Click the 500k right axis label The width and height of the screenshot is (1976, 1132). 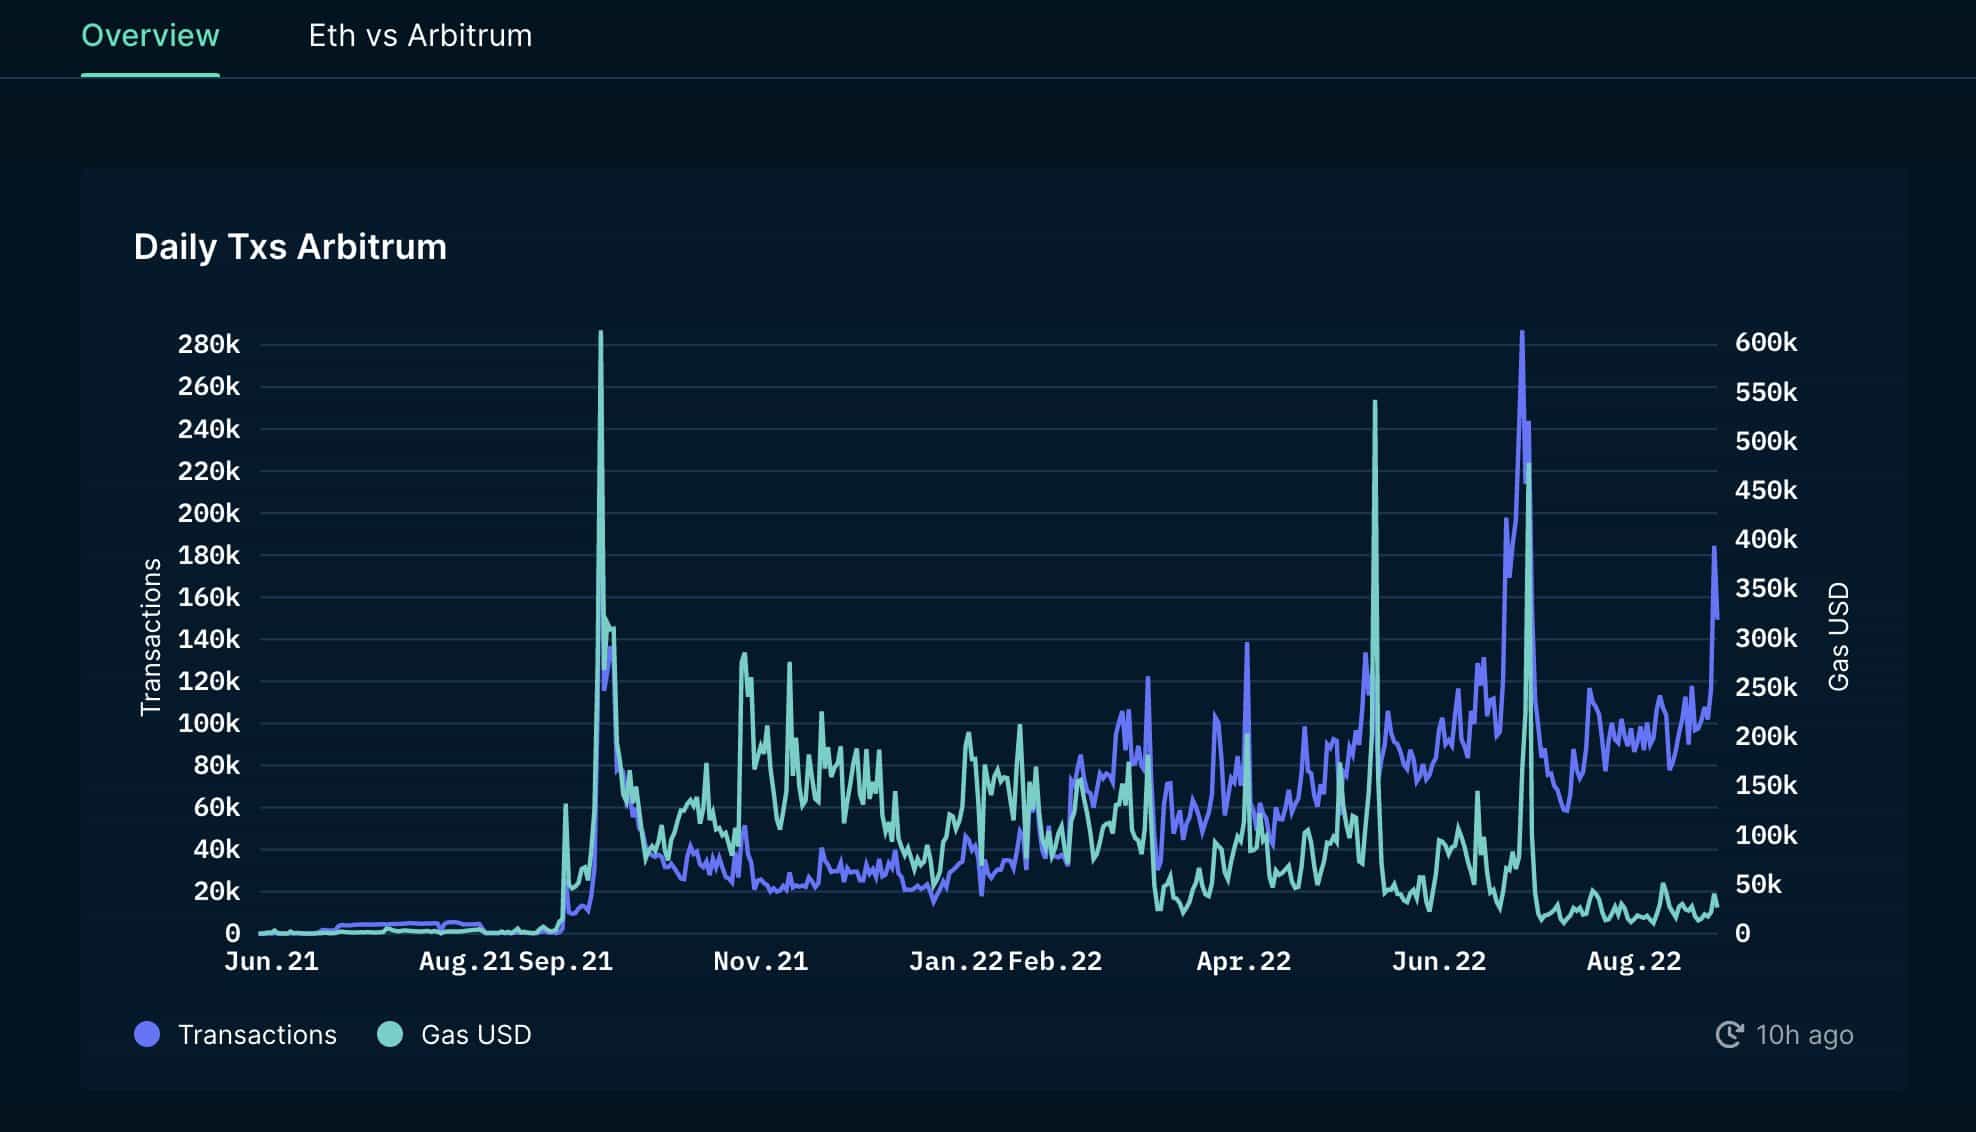click(x=1766, y=441)
